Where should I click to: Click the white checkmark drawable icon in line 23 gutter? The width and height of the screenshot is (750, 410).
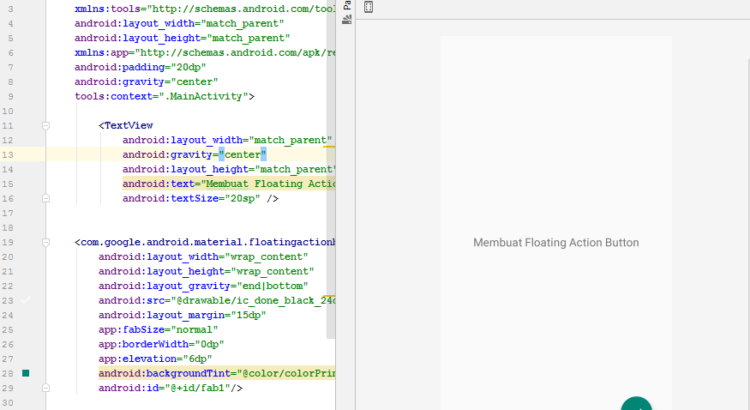26,300
